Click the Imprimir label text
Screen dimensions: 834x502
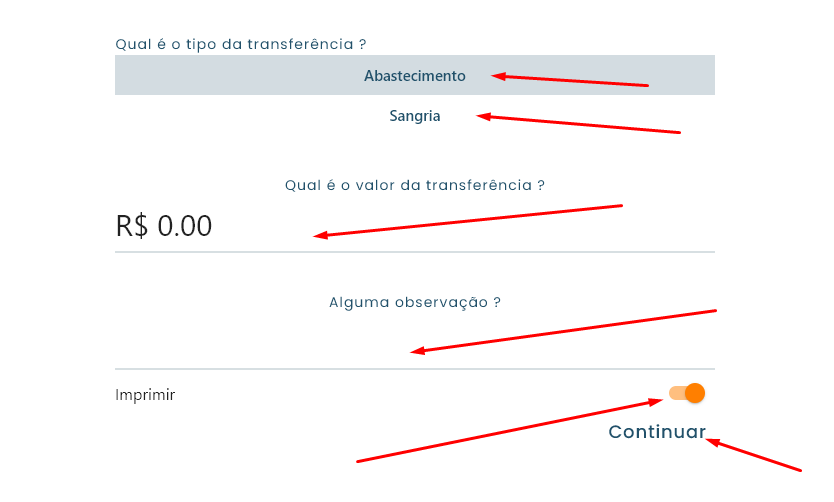145,395
